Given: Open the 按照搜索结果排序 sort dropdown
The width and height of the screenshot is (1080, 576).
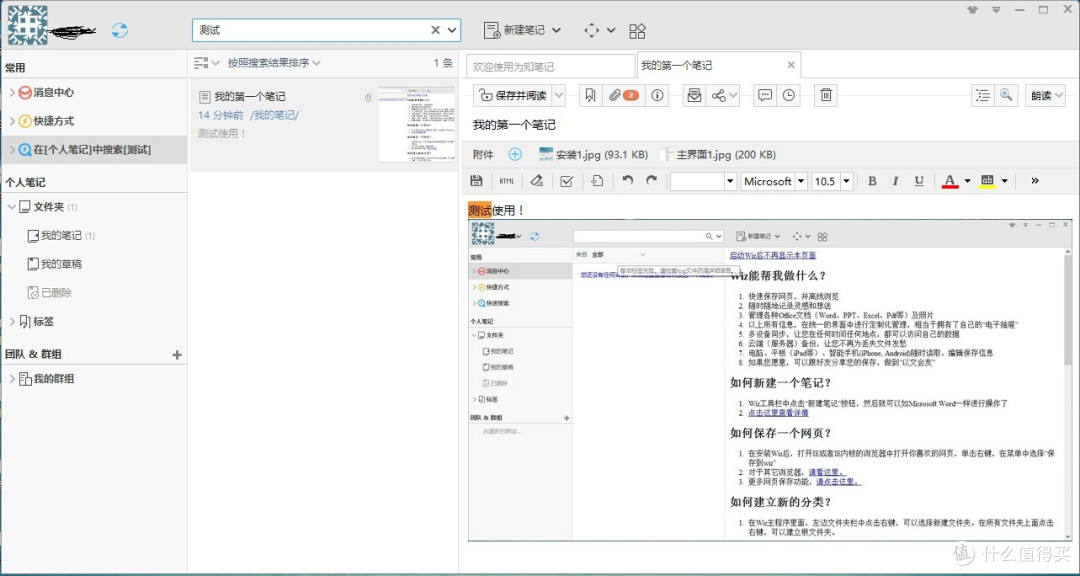Looking at the screenshot, I should (x=274, y=63).
